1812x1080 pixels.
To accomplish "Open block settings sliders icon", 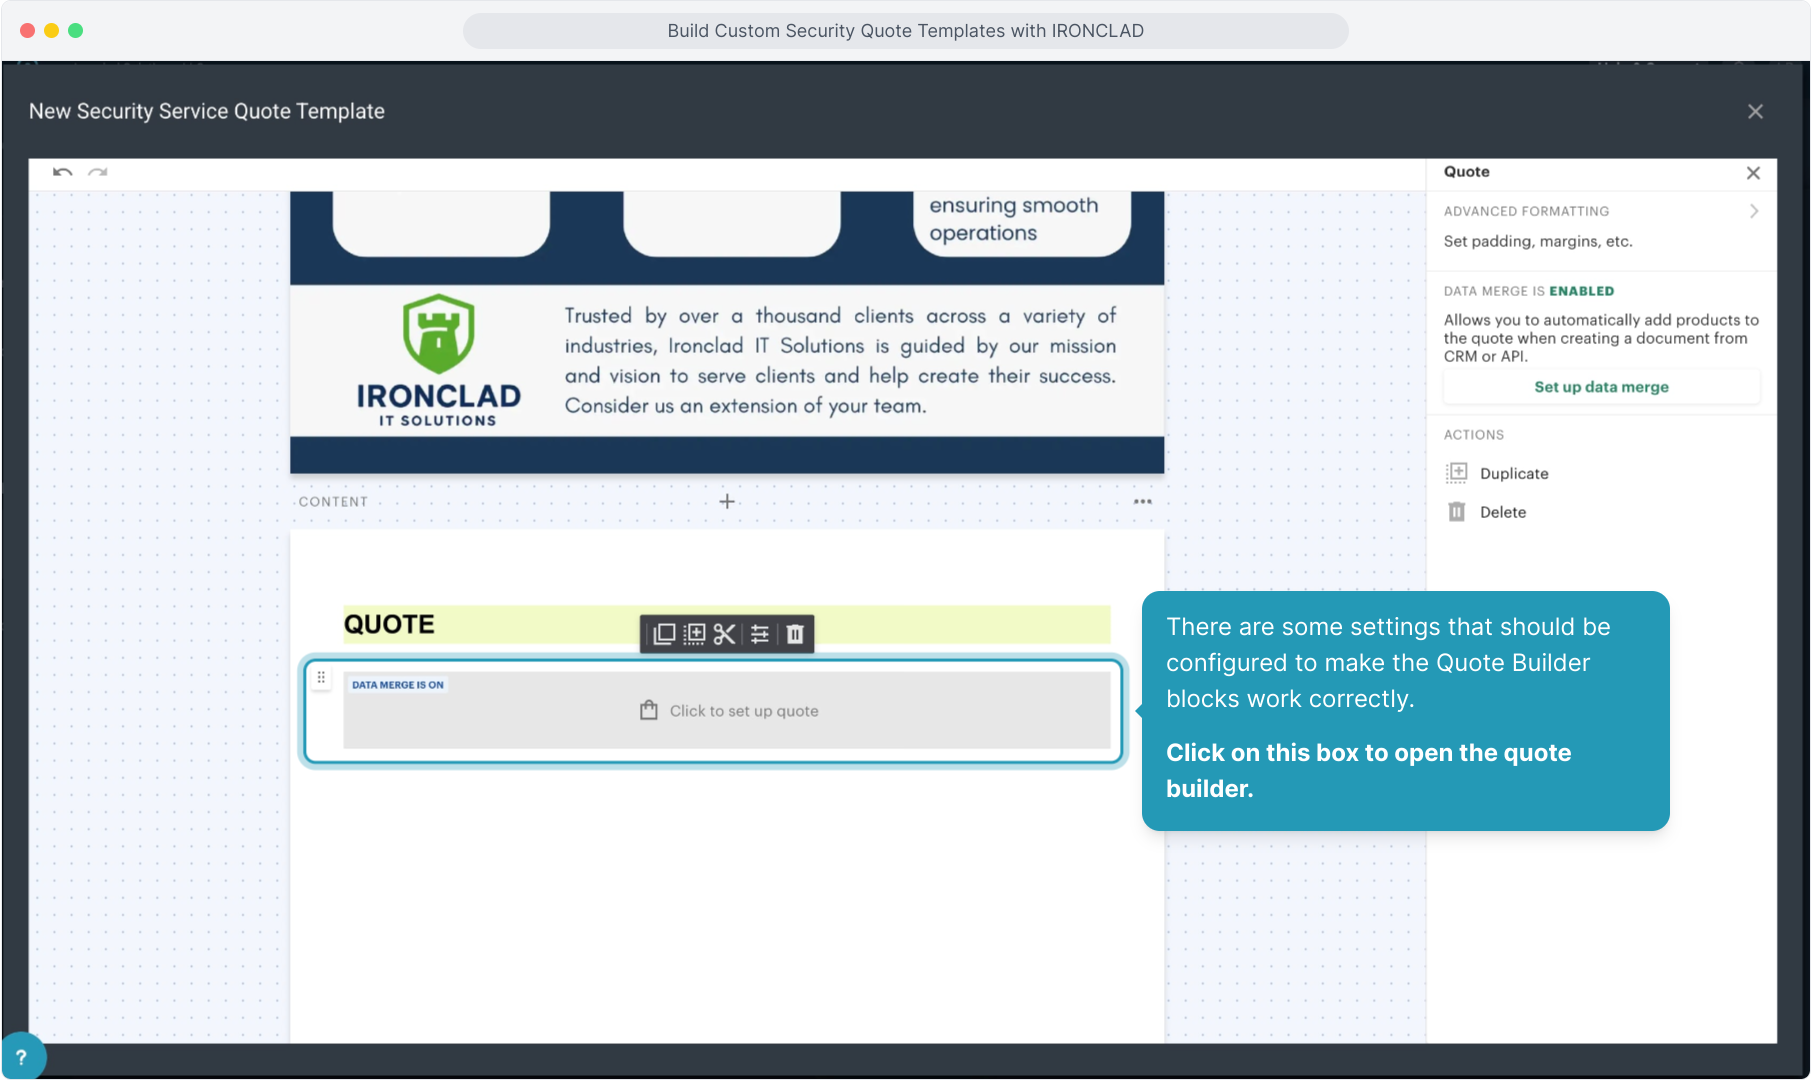I will point(760,634).
